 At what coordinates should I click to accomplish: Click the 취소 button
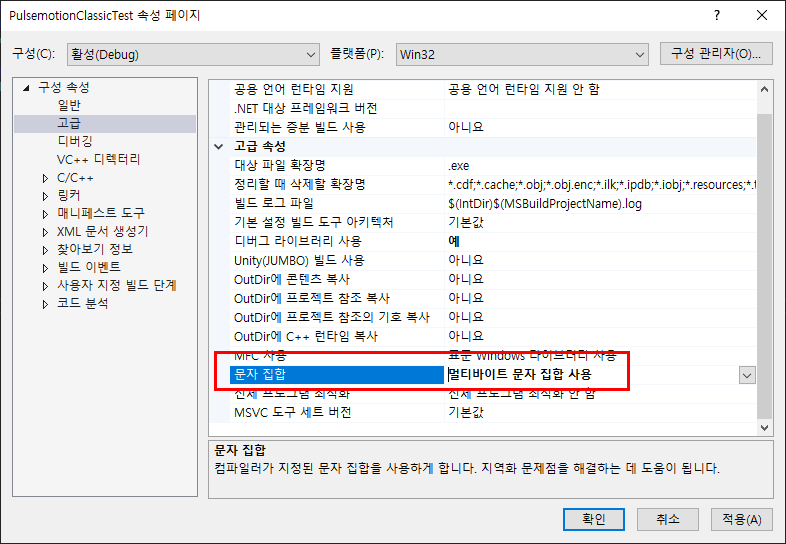point(668,519)
